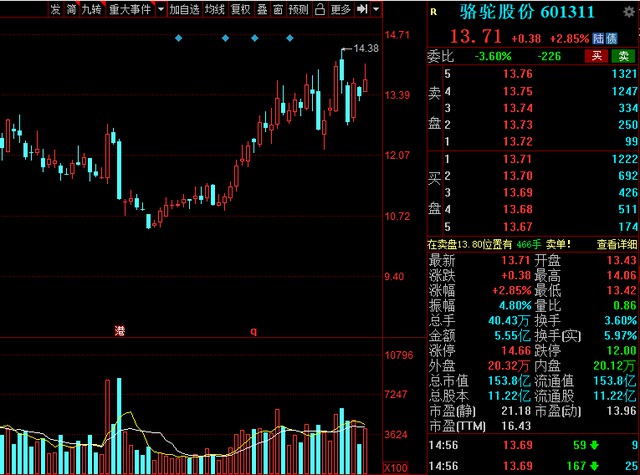Toggle the 均线 moving average lines
Image resolution: width=640 pixels, height=475 pixels.
tap(214, 10)
